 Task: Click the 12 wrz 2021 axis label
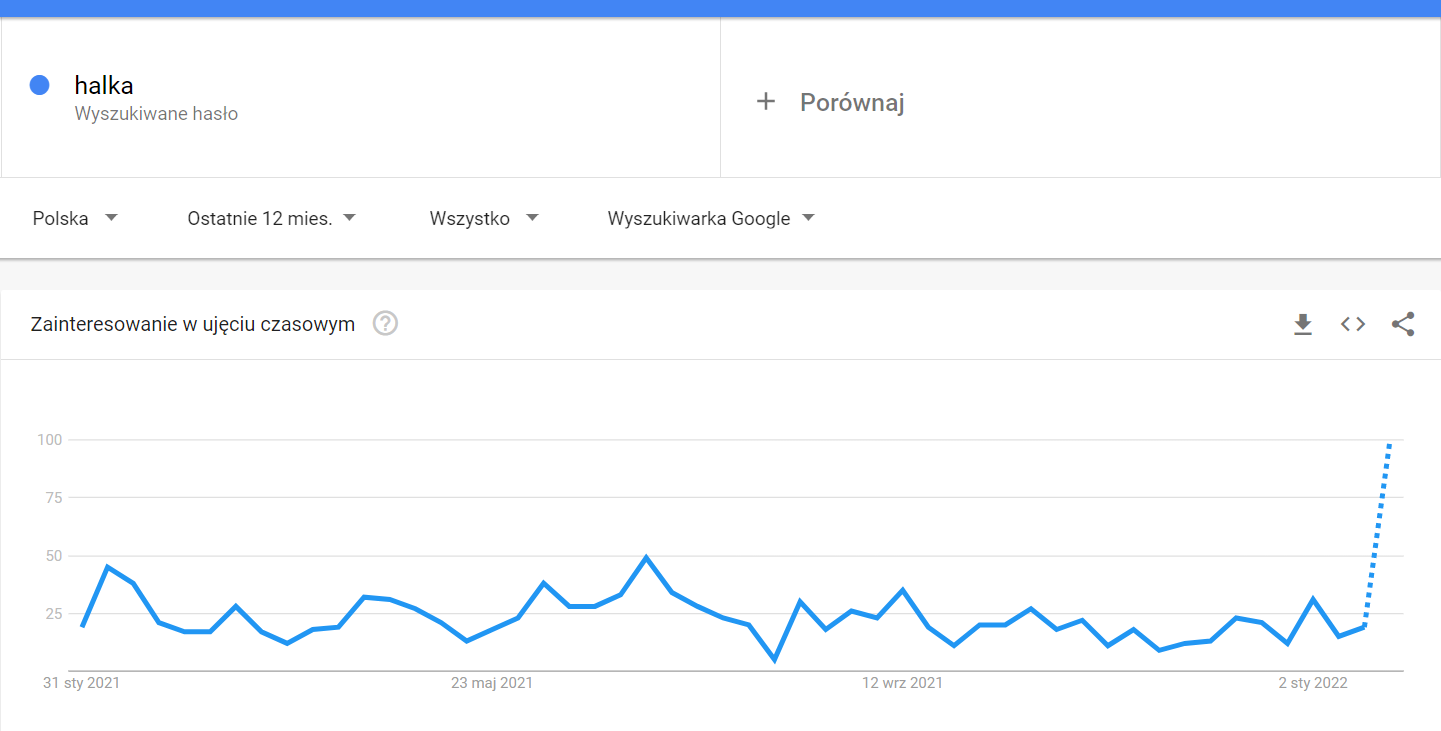(903, 683)
